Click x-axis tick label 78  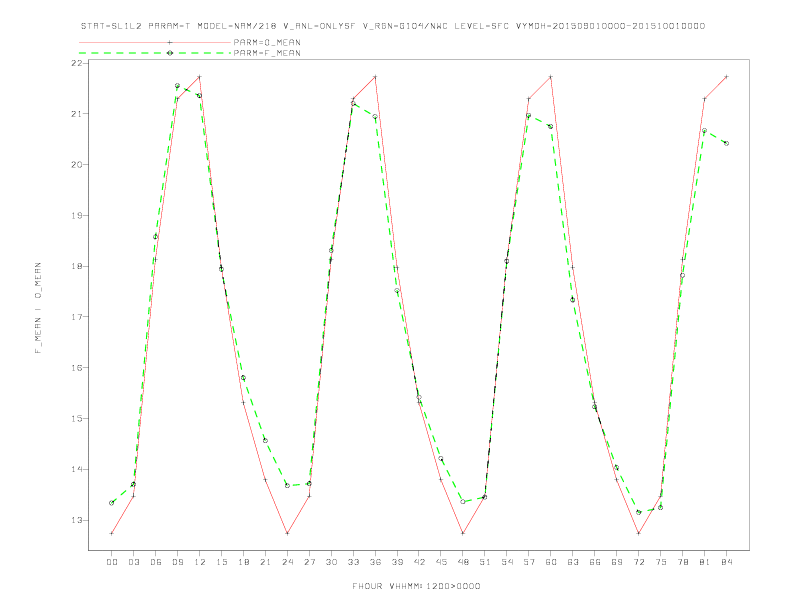(683, 562)
